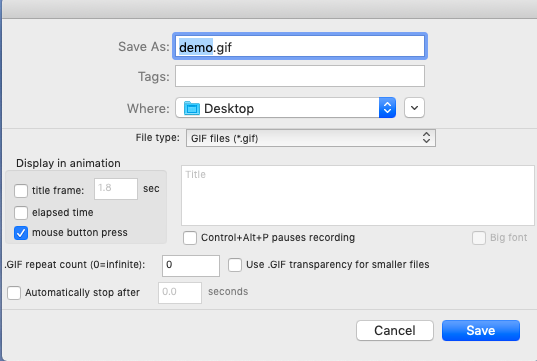Open the Where location dropdown
Viewport: 537px width, 361px height.
pyautogui.click(x=286, y=108)
